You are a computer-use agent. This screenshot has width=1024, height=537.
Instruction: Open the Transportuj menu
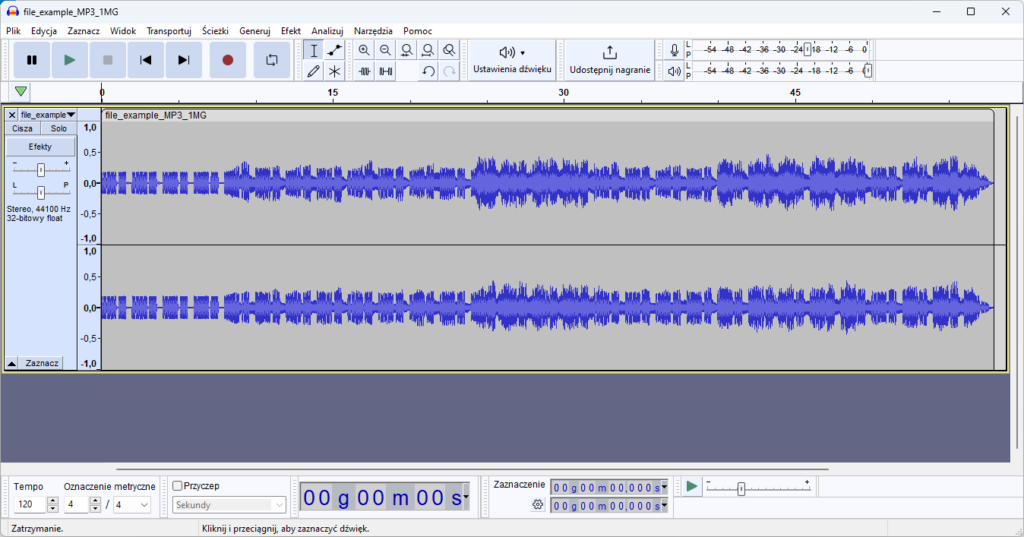(168, 31)
